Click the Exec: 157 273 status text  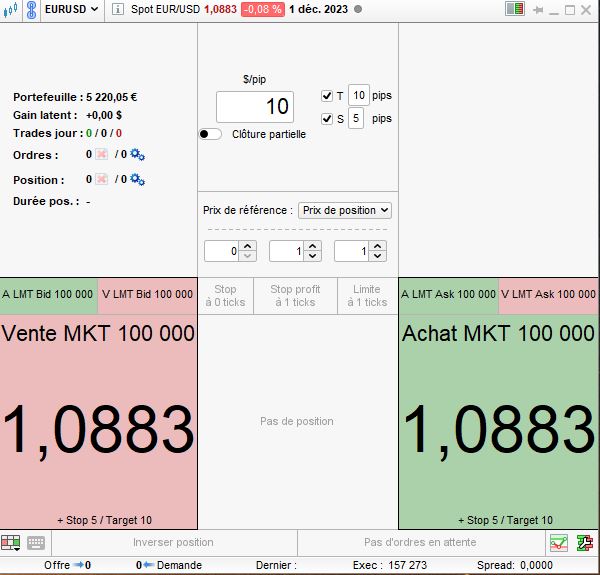390,565
